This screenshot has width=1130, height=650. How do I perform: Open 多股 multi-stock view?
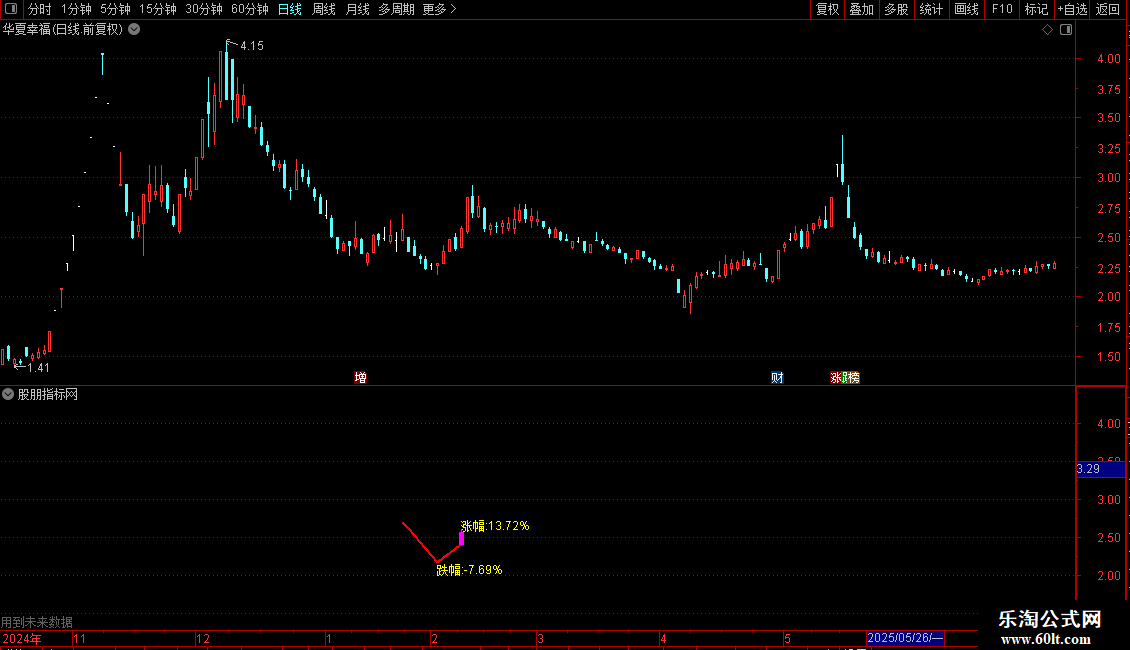coord(896,9)
